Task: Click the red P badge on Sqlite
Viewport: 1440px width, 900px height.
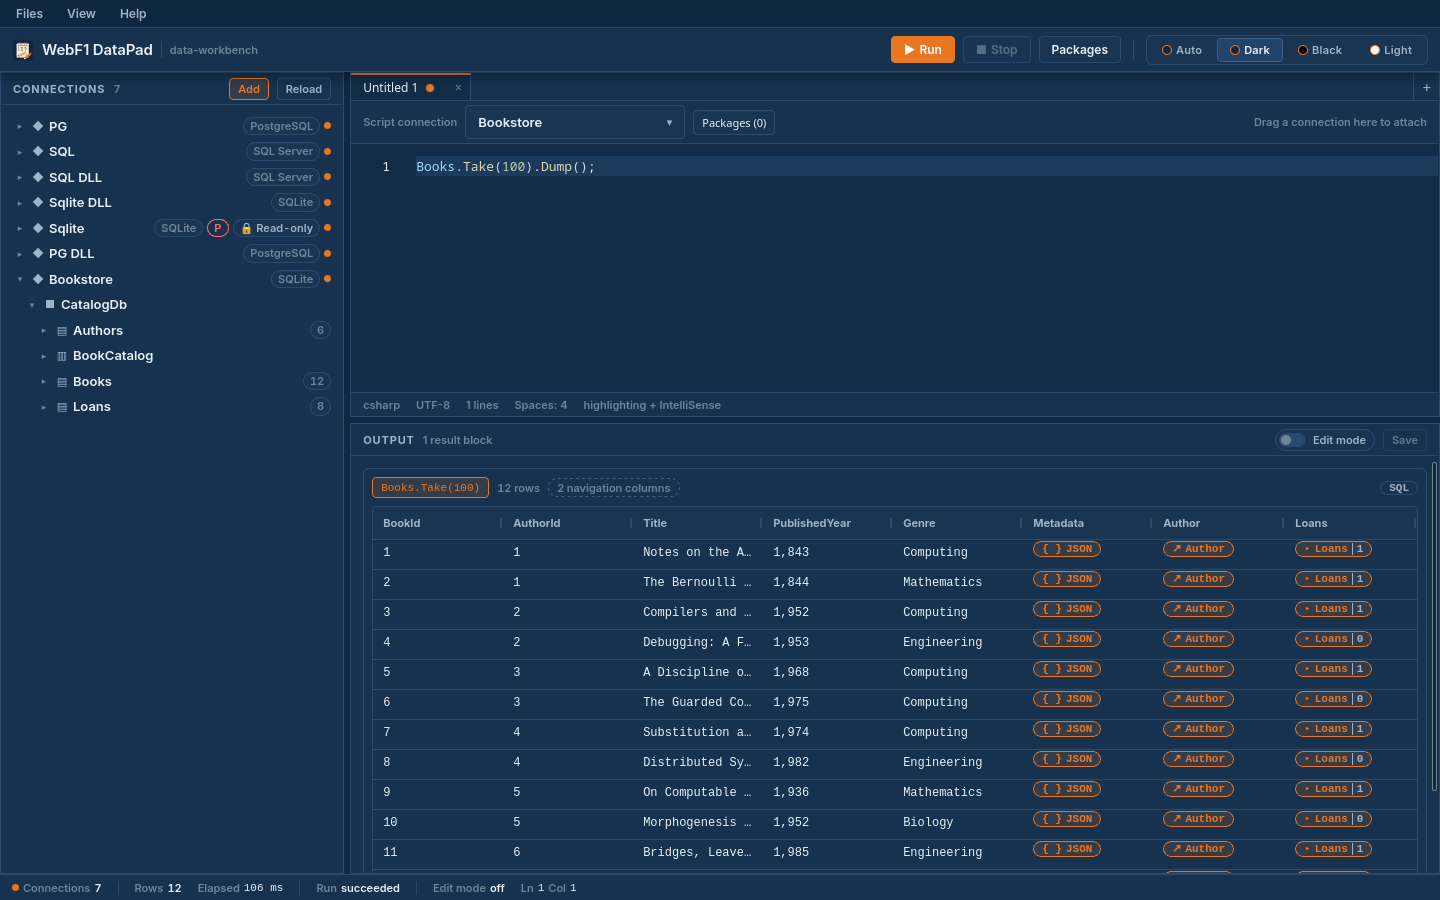Action: (x=218, y=228)
